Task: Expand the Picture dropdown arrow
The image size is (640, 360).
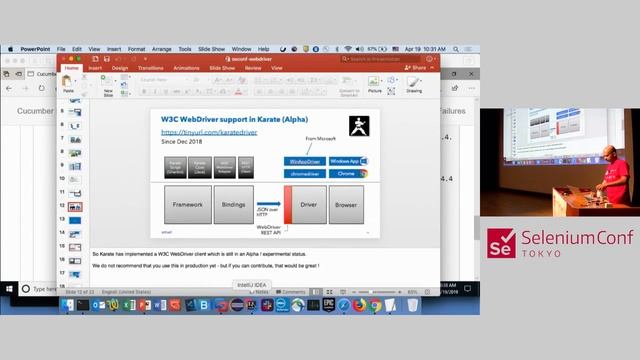Action: pyautogui.click(x=381, y=81)
